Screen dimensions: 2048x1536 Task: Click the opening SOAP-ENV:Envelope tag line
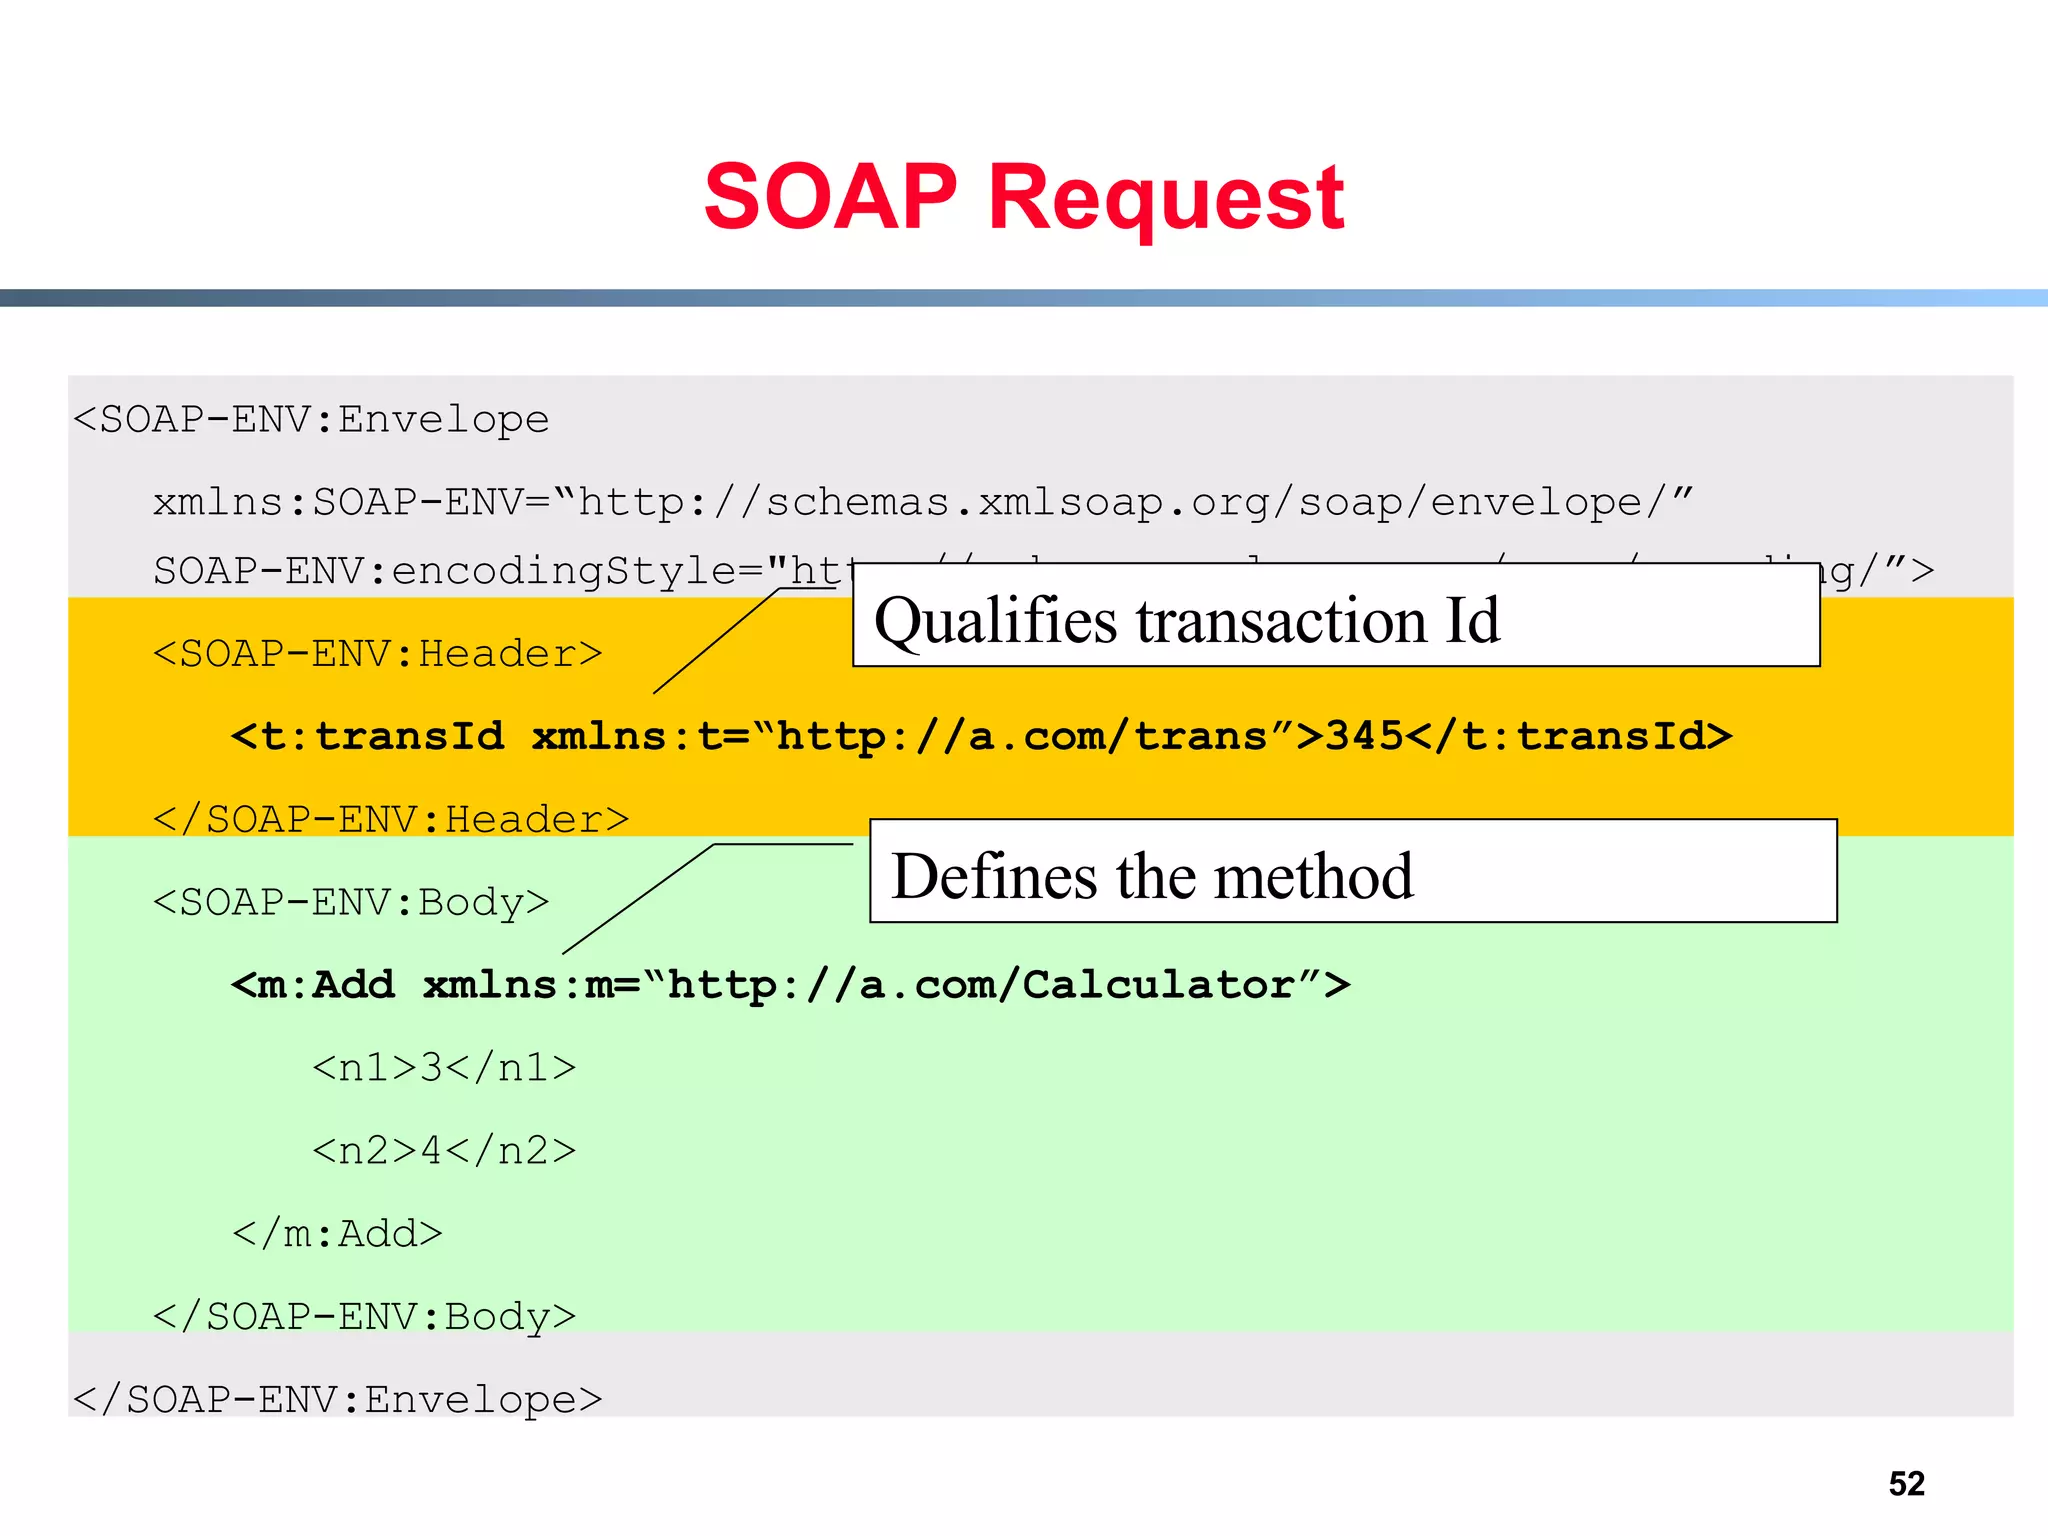coord(311,419)
